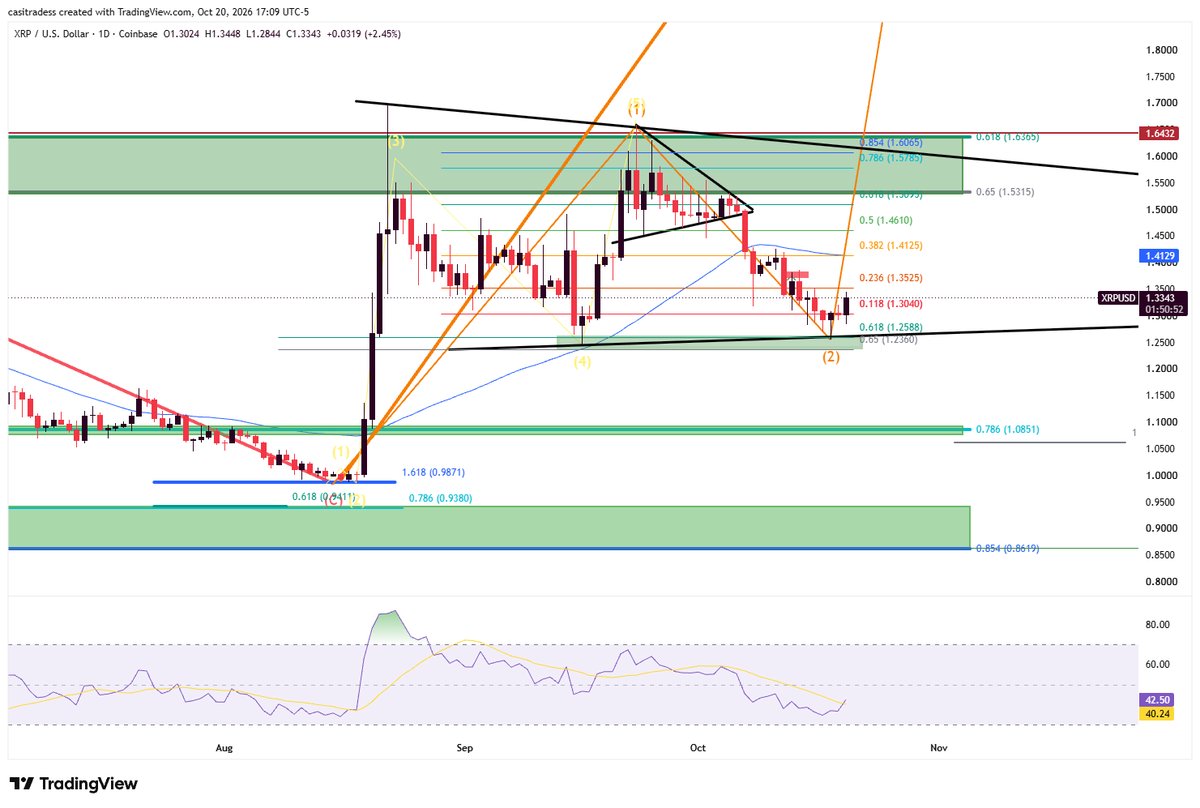
Task: Click the 1.2000 price axis label
Action: pyautogui.click(x=1162, y=369)
